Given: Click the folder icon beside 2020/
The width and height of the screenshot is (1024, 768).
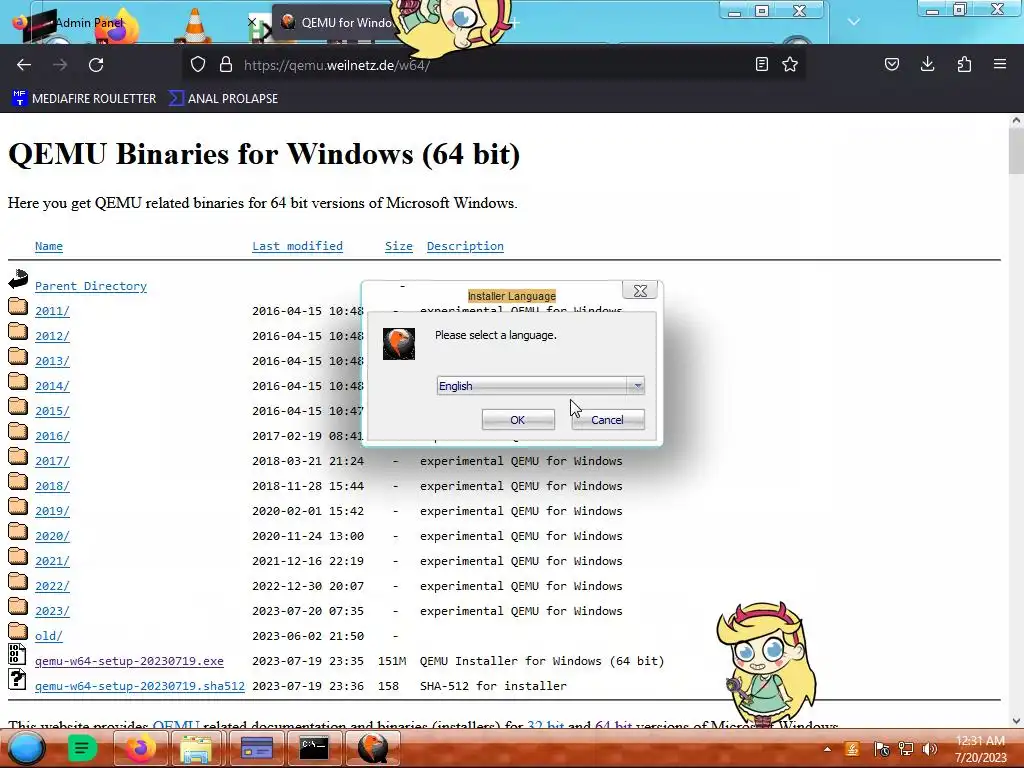Looking at the screenshot, I should tap(18, 531).
